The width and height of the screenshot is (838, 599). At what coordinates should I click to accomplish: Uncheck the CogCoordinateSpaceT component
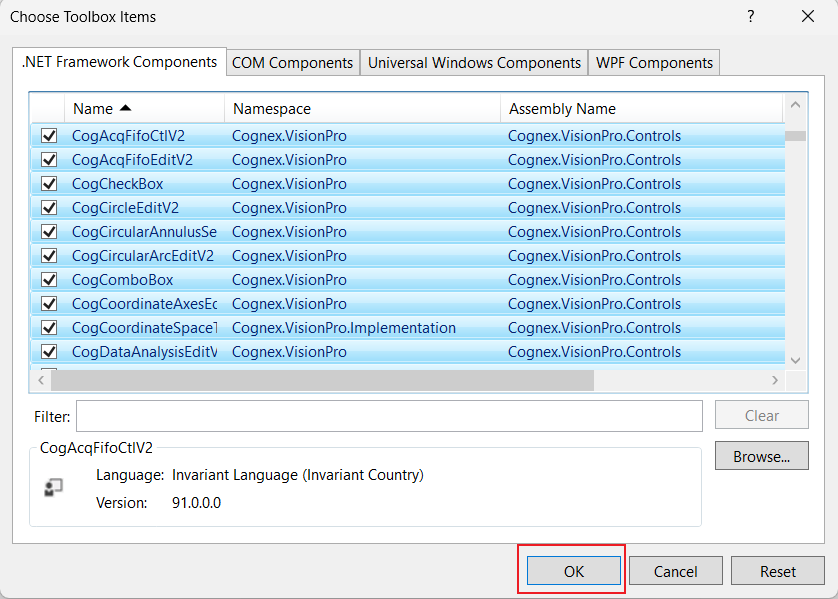coord(48,327)
